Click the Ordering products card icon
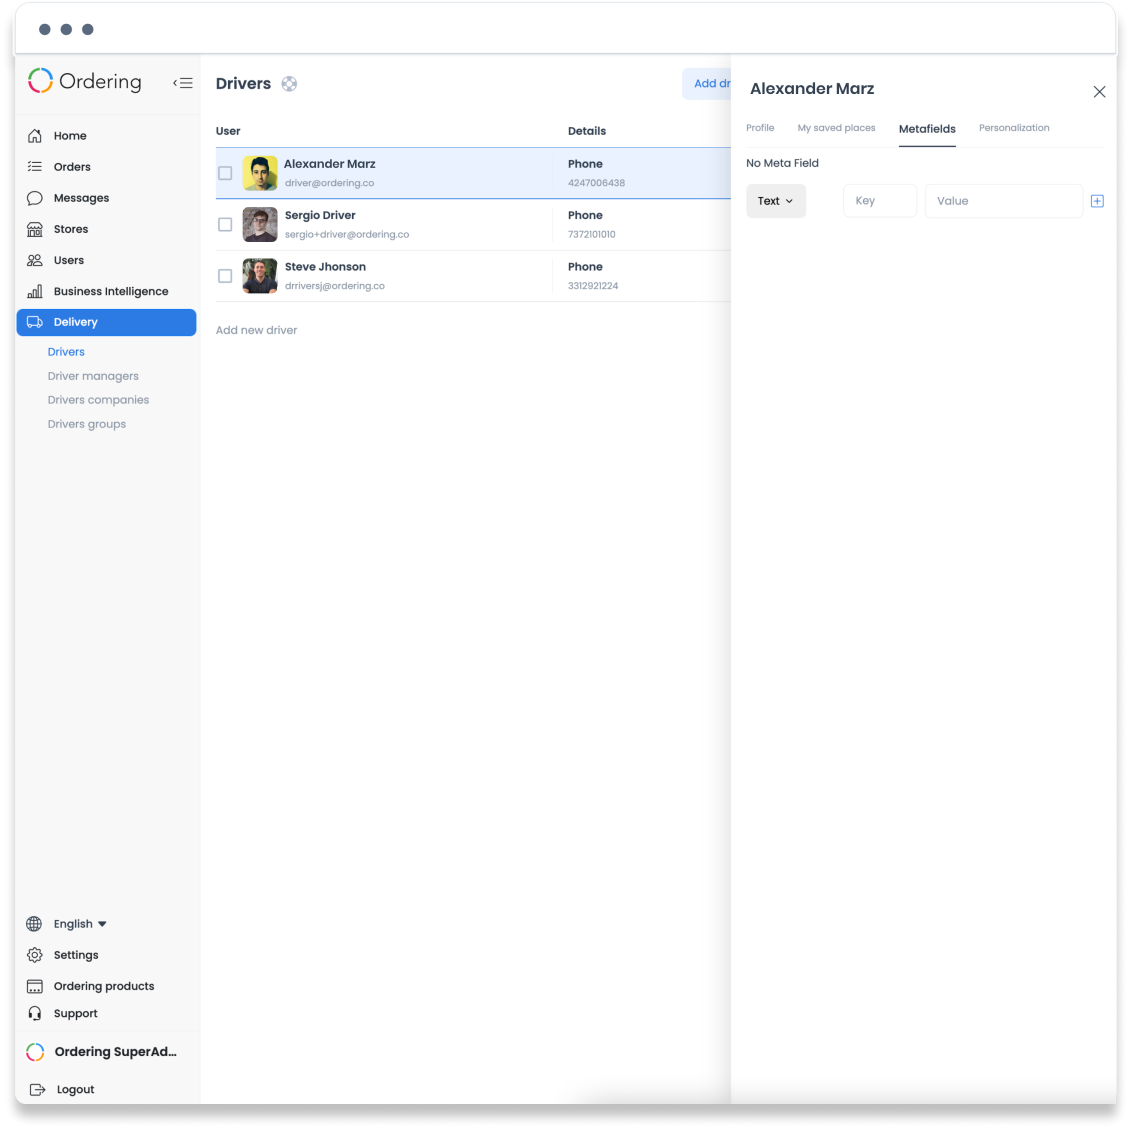Viewport: 1131px width, 1128px height. pos(35,985)
